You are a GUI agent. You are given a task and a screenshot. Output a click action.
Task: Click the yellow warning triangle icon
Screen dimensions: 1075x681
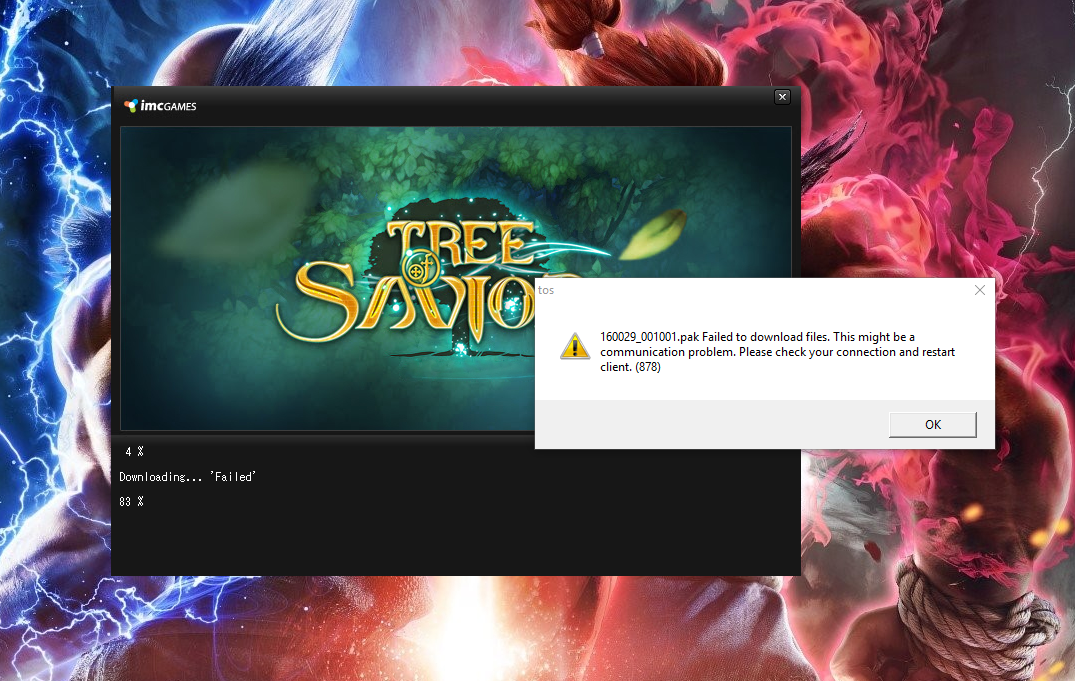pyautogui.click(x=574, y=346)
